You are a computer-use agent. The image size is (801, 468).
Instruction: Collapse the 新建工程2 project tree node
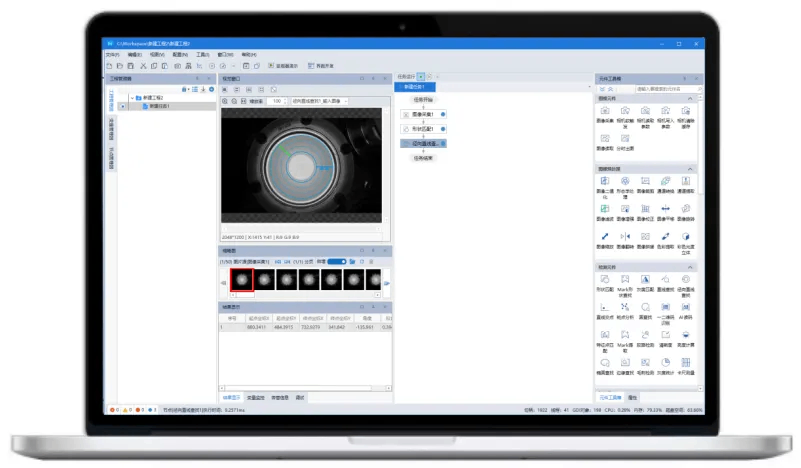(130, 98)
